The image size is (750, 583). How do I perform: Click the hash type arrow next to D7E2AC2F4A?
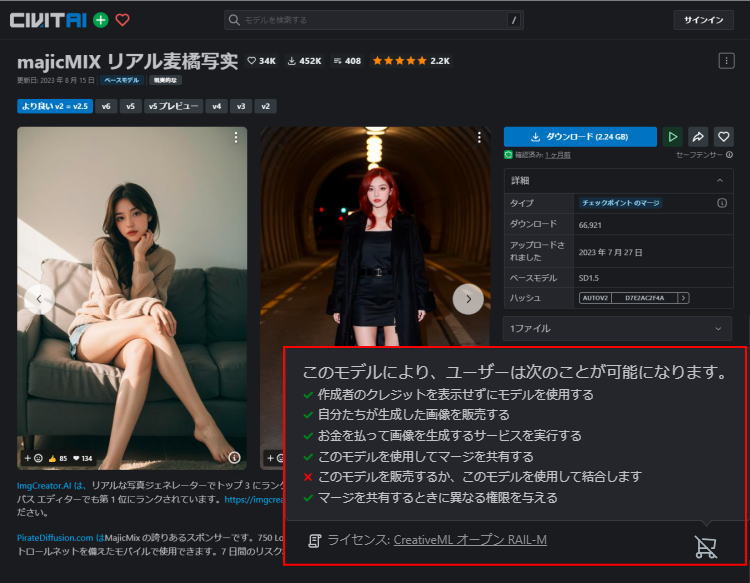click(x=684, y=298)
